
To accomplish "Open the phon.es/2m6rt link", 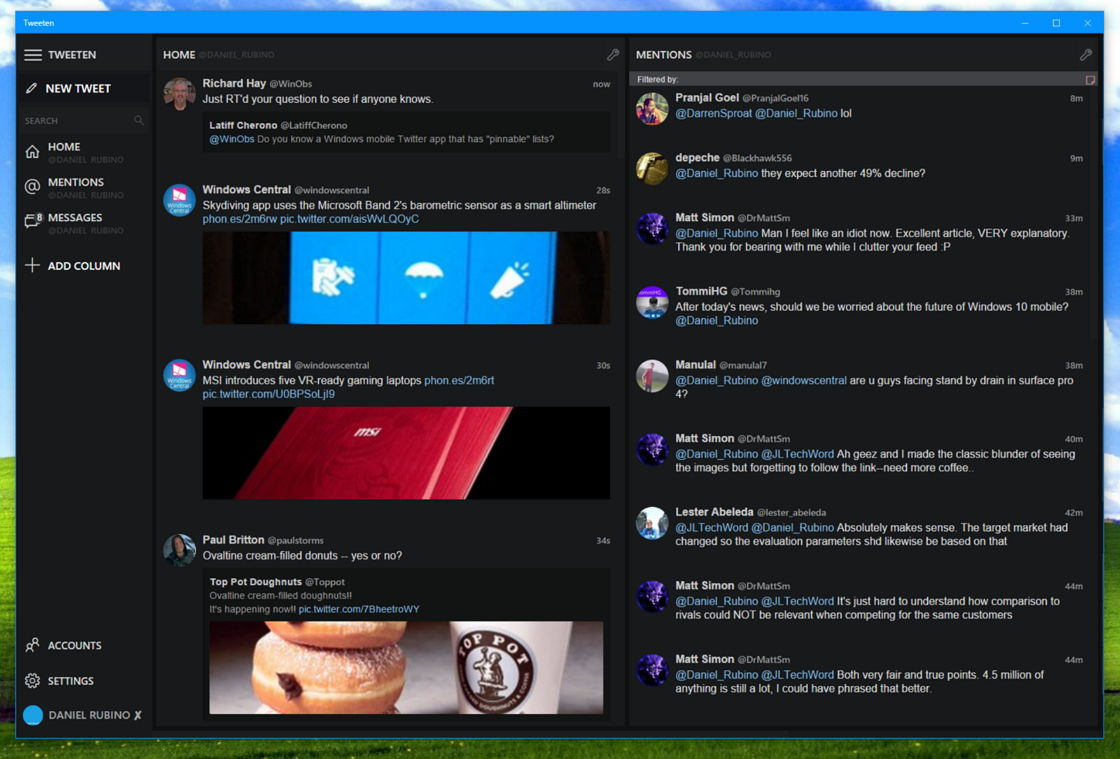I will pyautogui.click(x=459, y=381).
